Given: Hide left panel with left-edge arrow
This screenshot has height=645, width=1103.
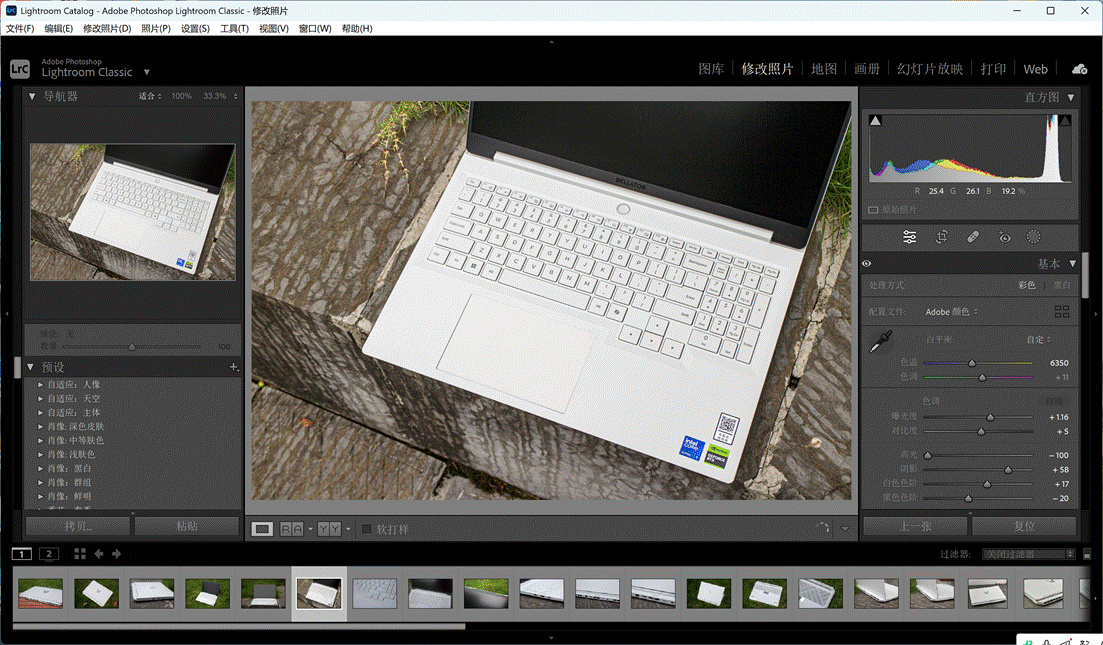Looking at the screenshot, I should point(6,313).
